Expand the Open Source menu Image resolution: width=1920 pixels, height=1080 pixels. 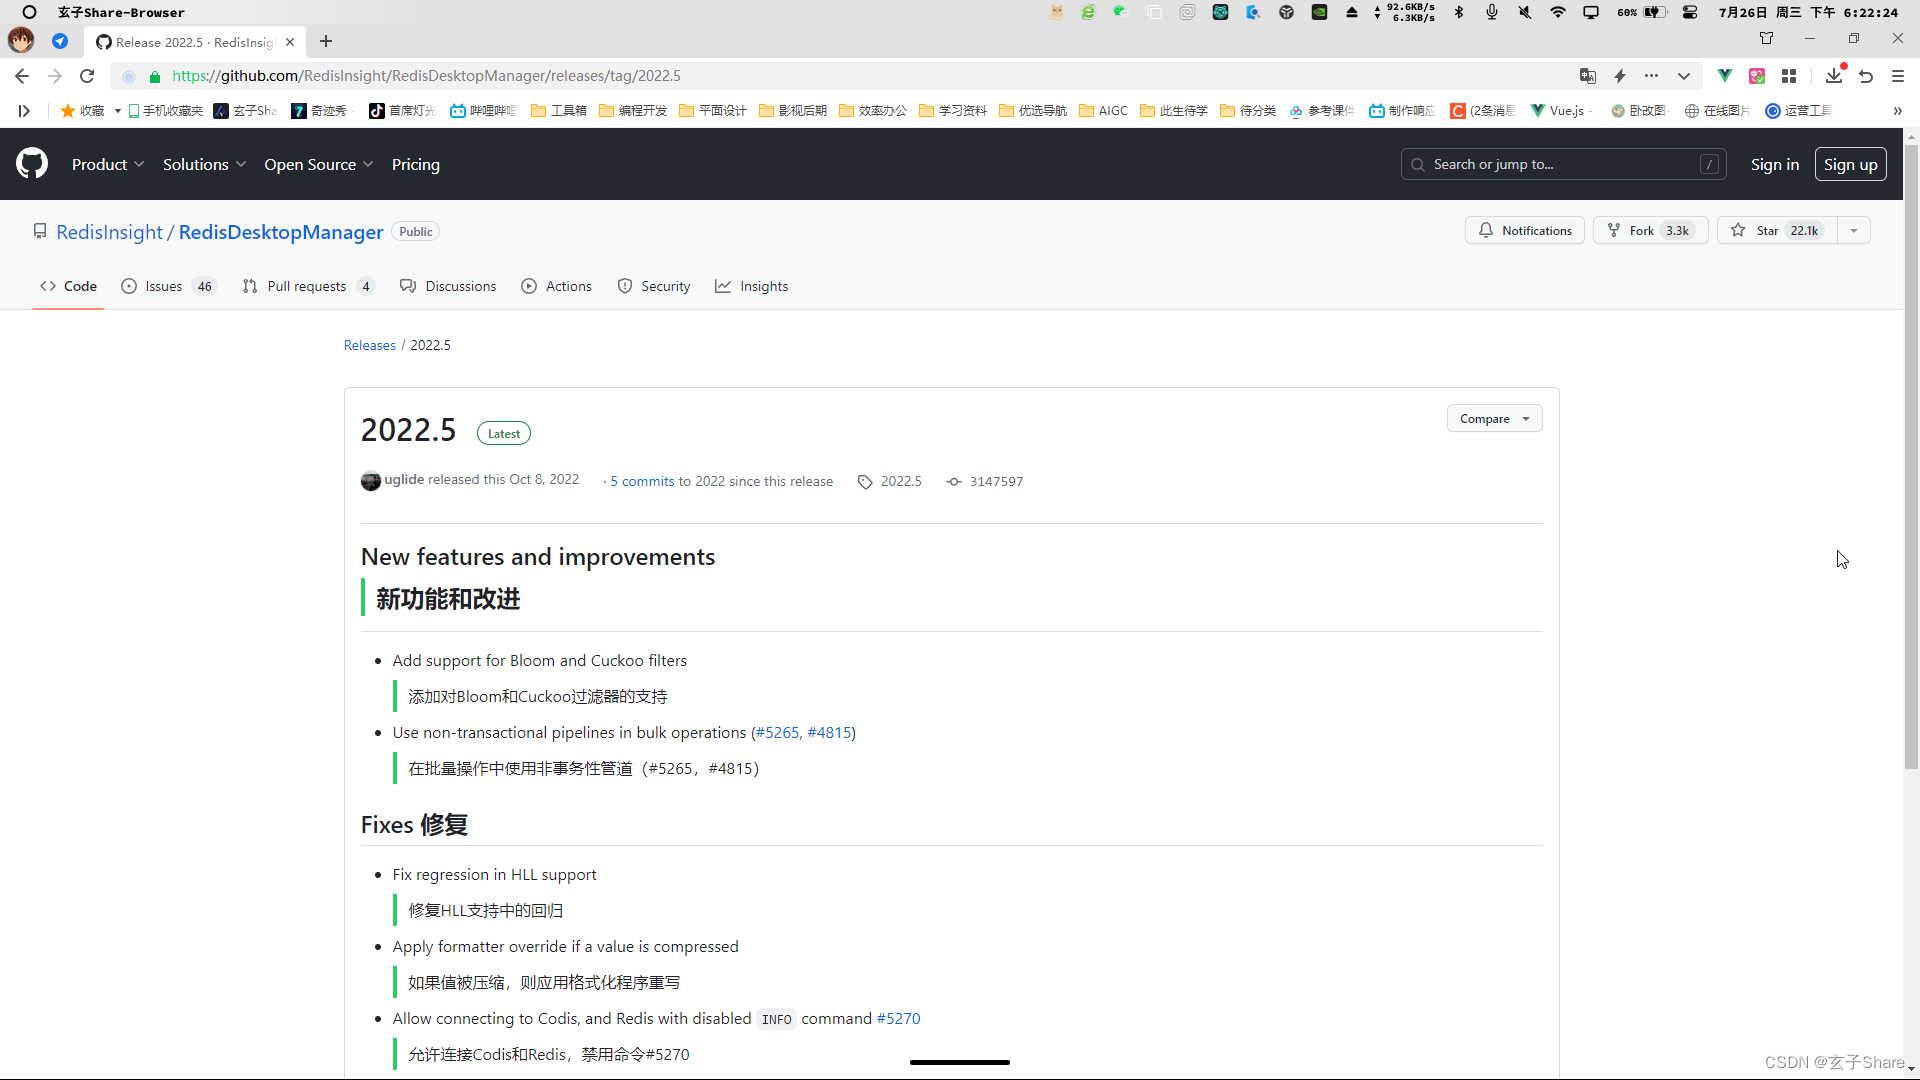point(318,164)
